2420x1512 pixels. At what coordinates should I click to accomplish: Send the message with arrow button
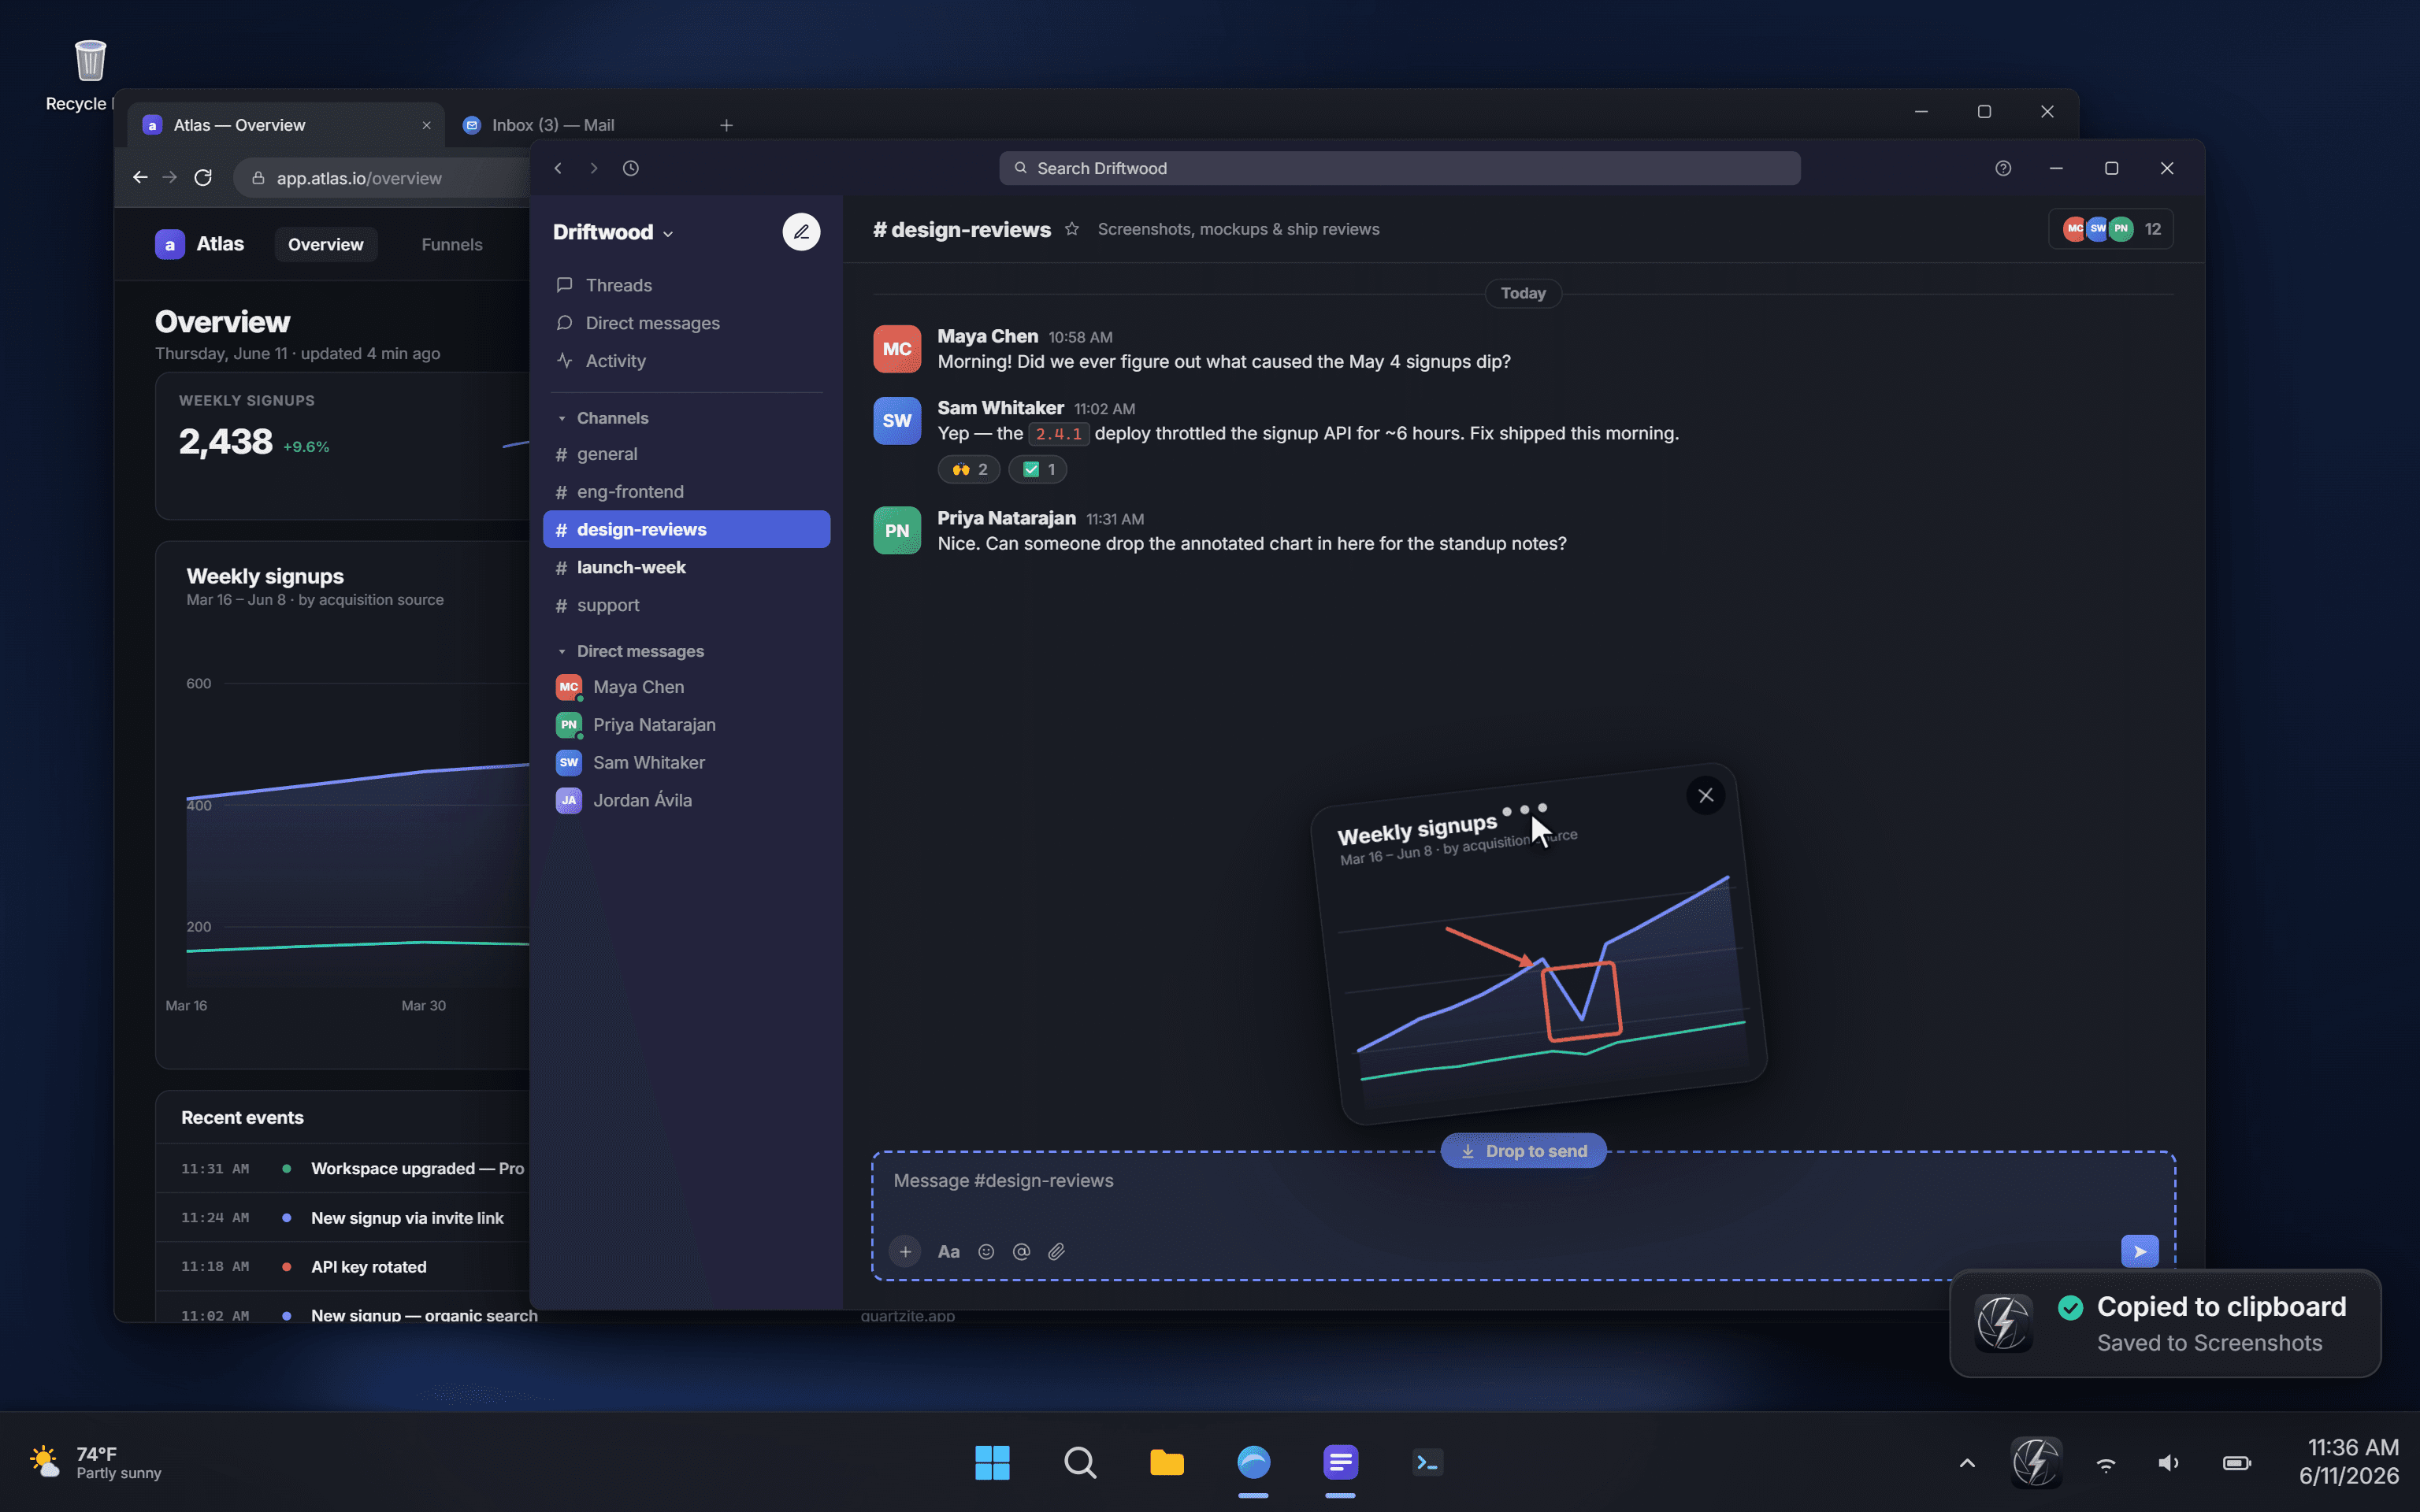(x=2140, y=1251)
